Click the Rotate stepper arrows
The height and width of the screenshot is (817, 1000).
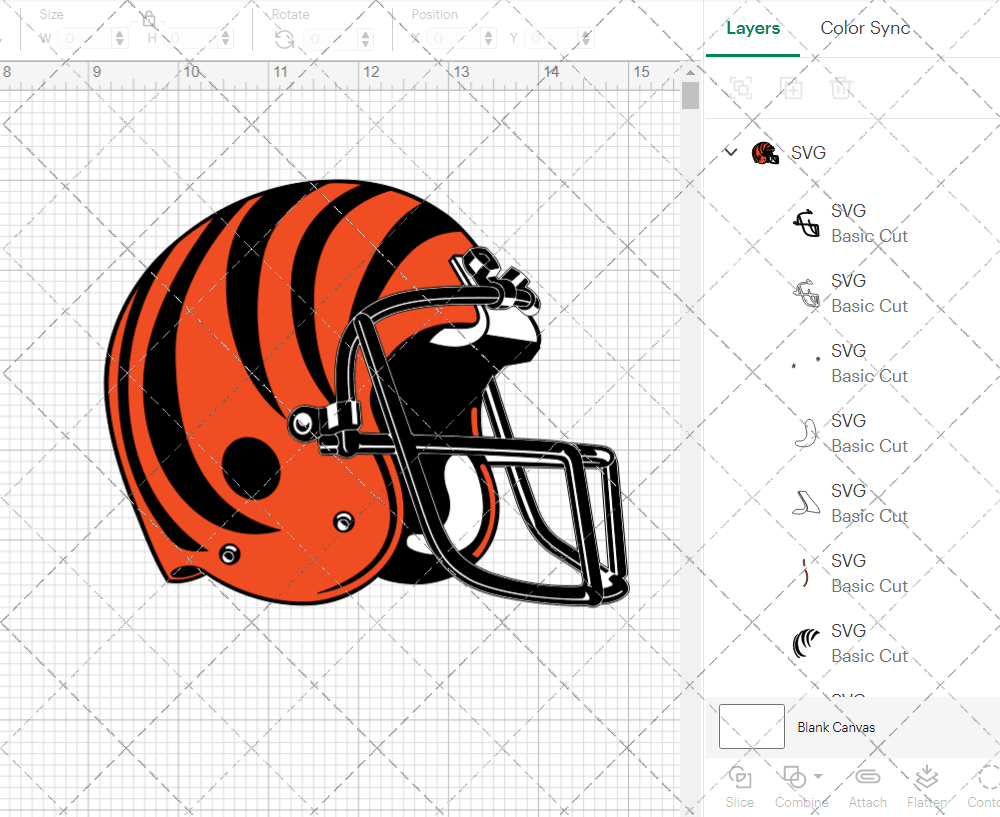click(x=365, y=39)
